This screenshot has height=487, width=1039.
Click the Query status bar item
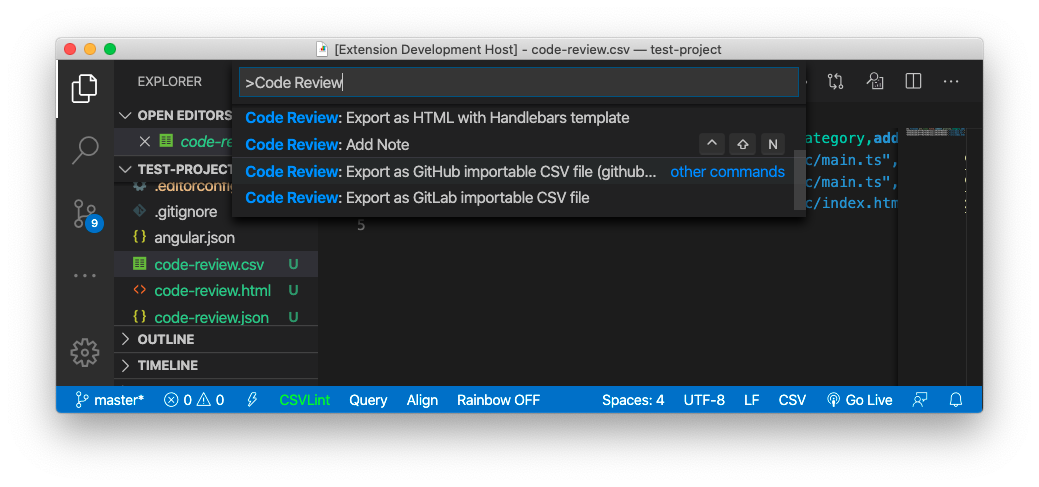tap(368, 400)
